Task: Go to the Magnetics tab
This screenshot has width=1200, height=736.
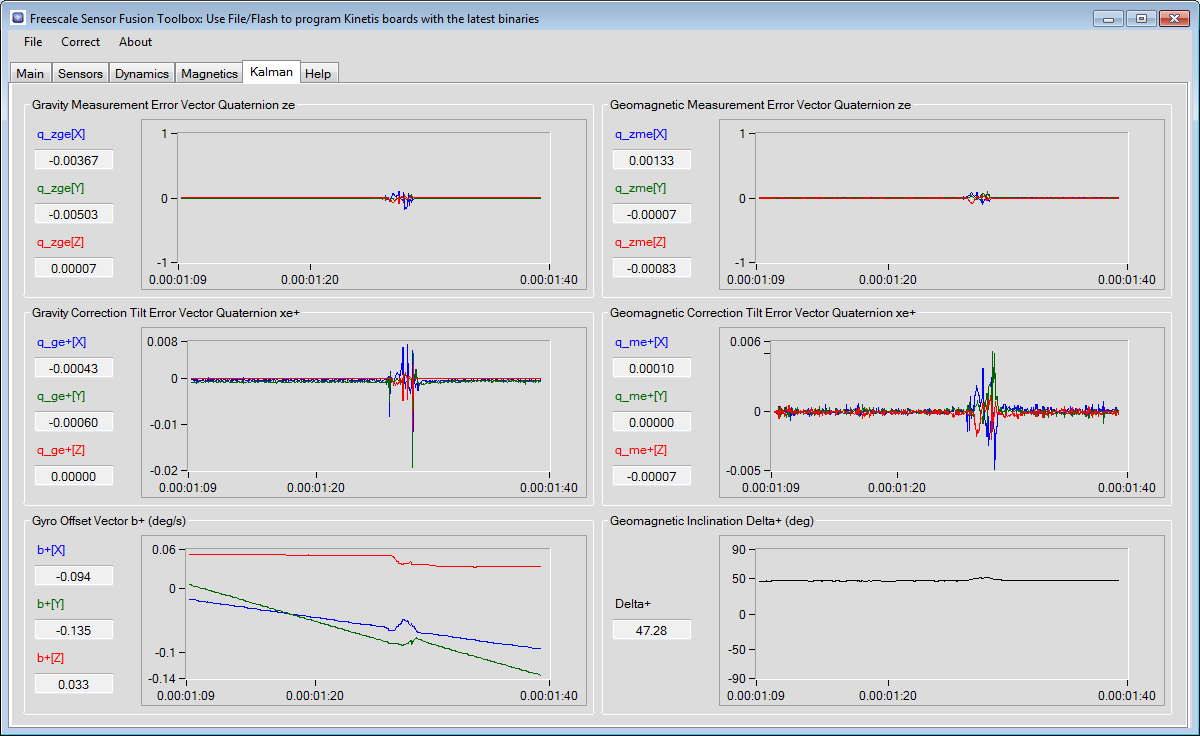Action: [209, 73]
